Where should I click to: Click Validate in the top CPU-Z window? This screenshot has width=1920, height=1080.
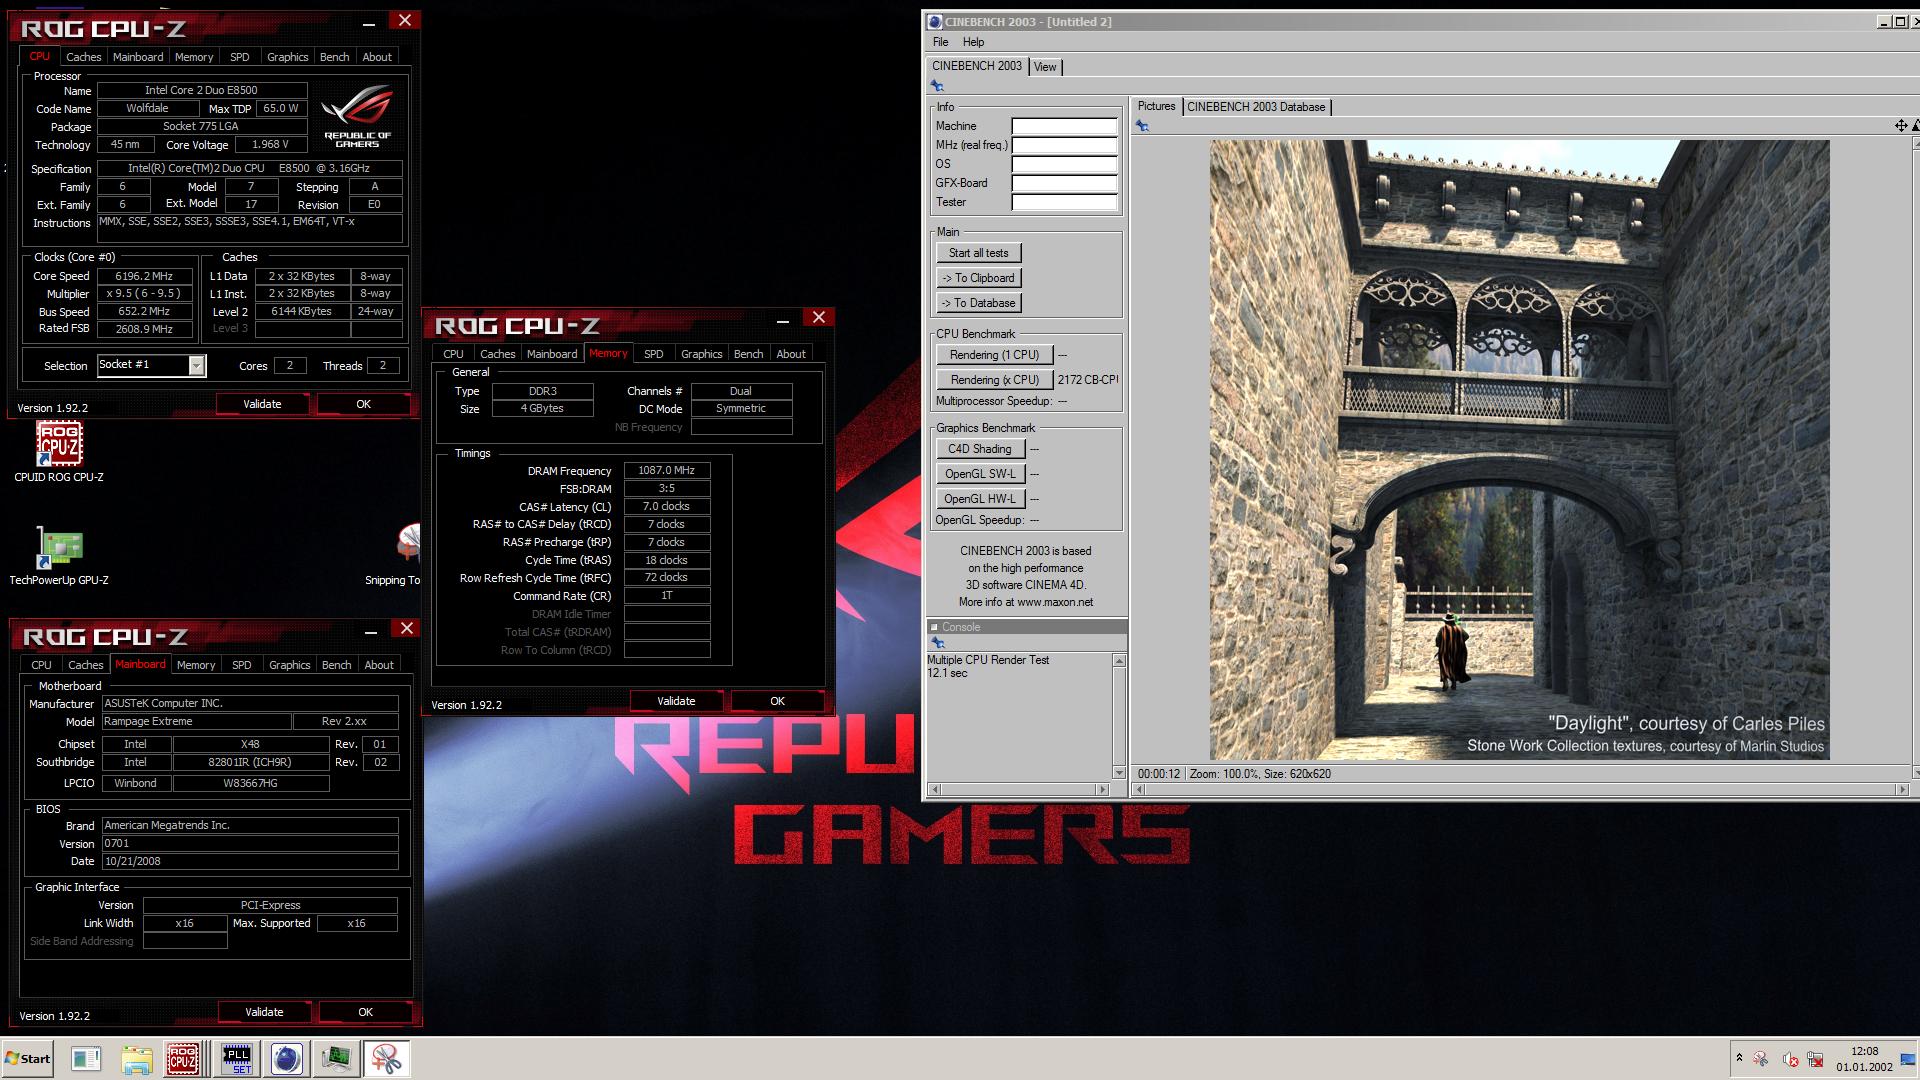tap(262, 404)
